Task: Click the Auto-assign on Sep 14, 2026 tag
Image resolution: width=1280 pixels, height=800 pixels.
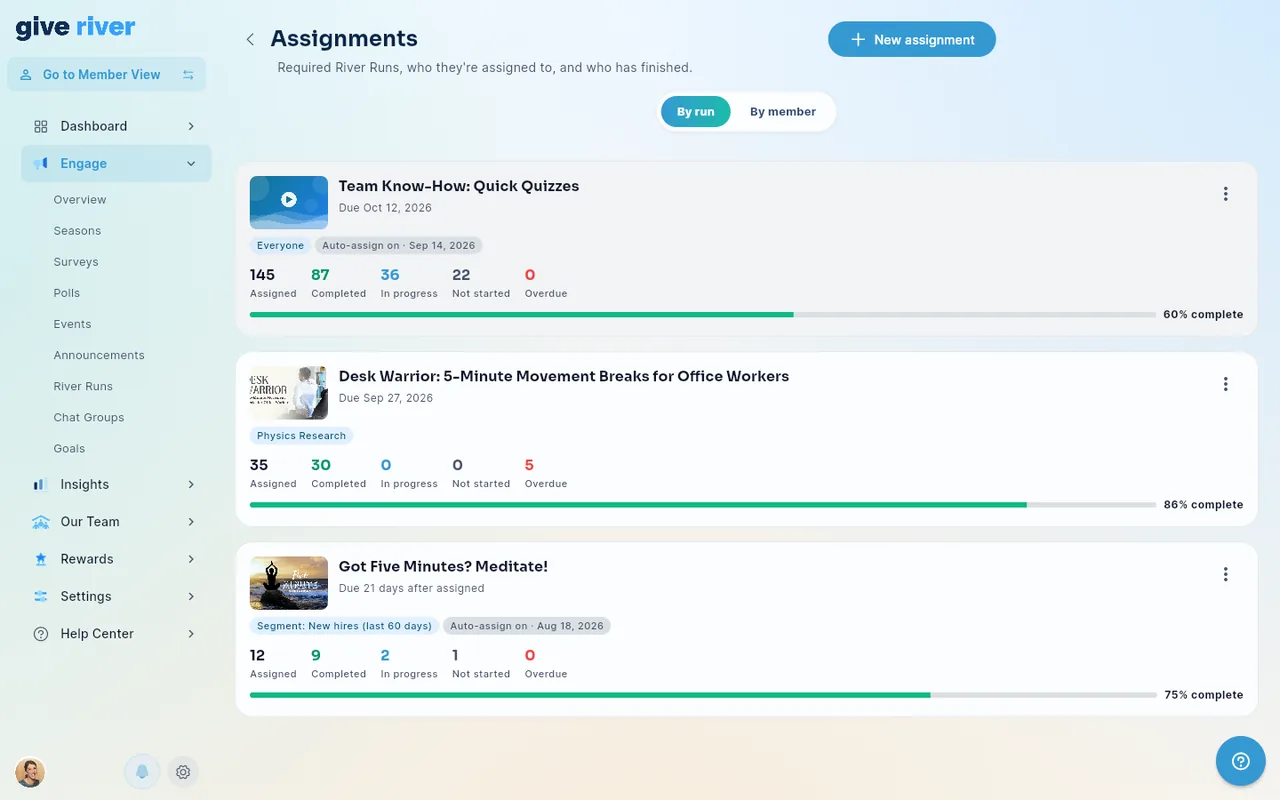Action: (398, 245)
